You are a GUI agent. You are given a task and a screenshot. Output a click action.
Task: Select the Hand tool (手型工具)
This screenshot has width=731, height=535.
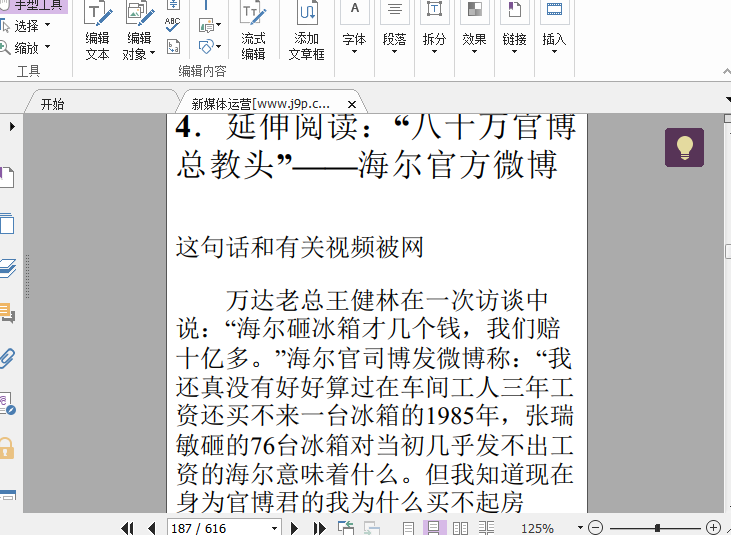pyautogui.click(x=33, y=6)
